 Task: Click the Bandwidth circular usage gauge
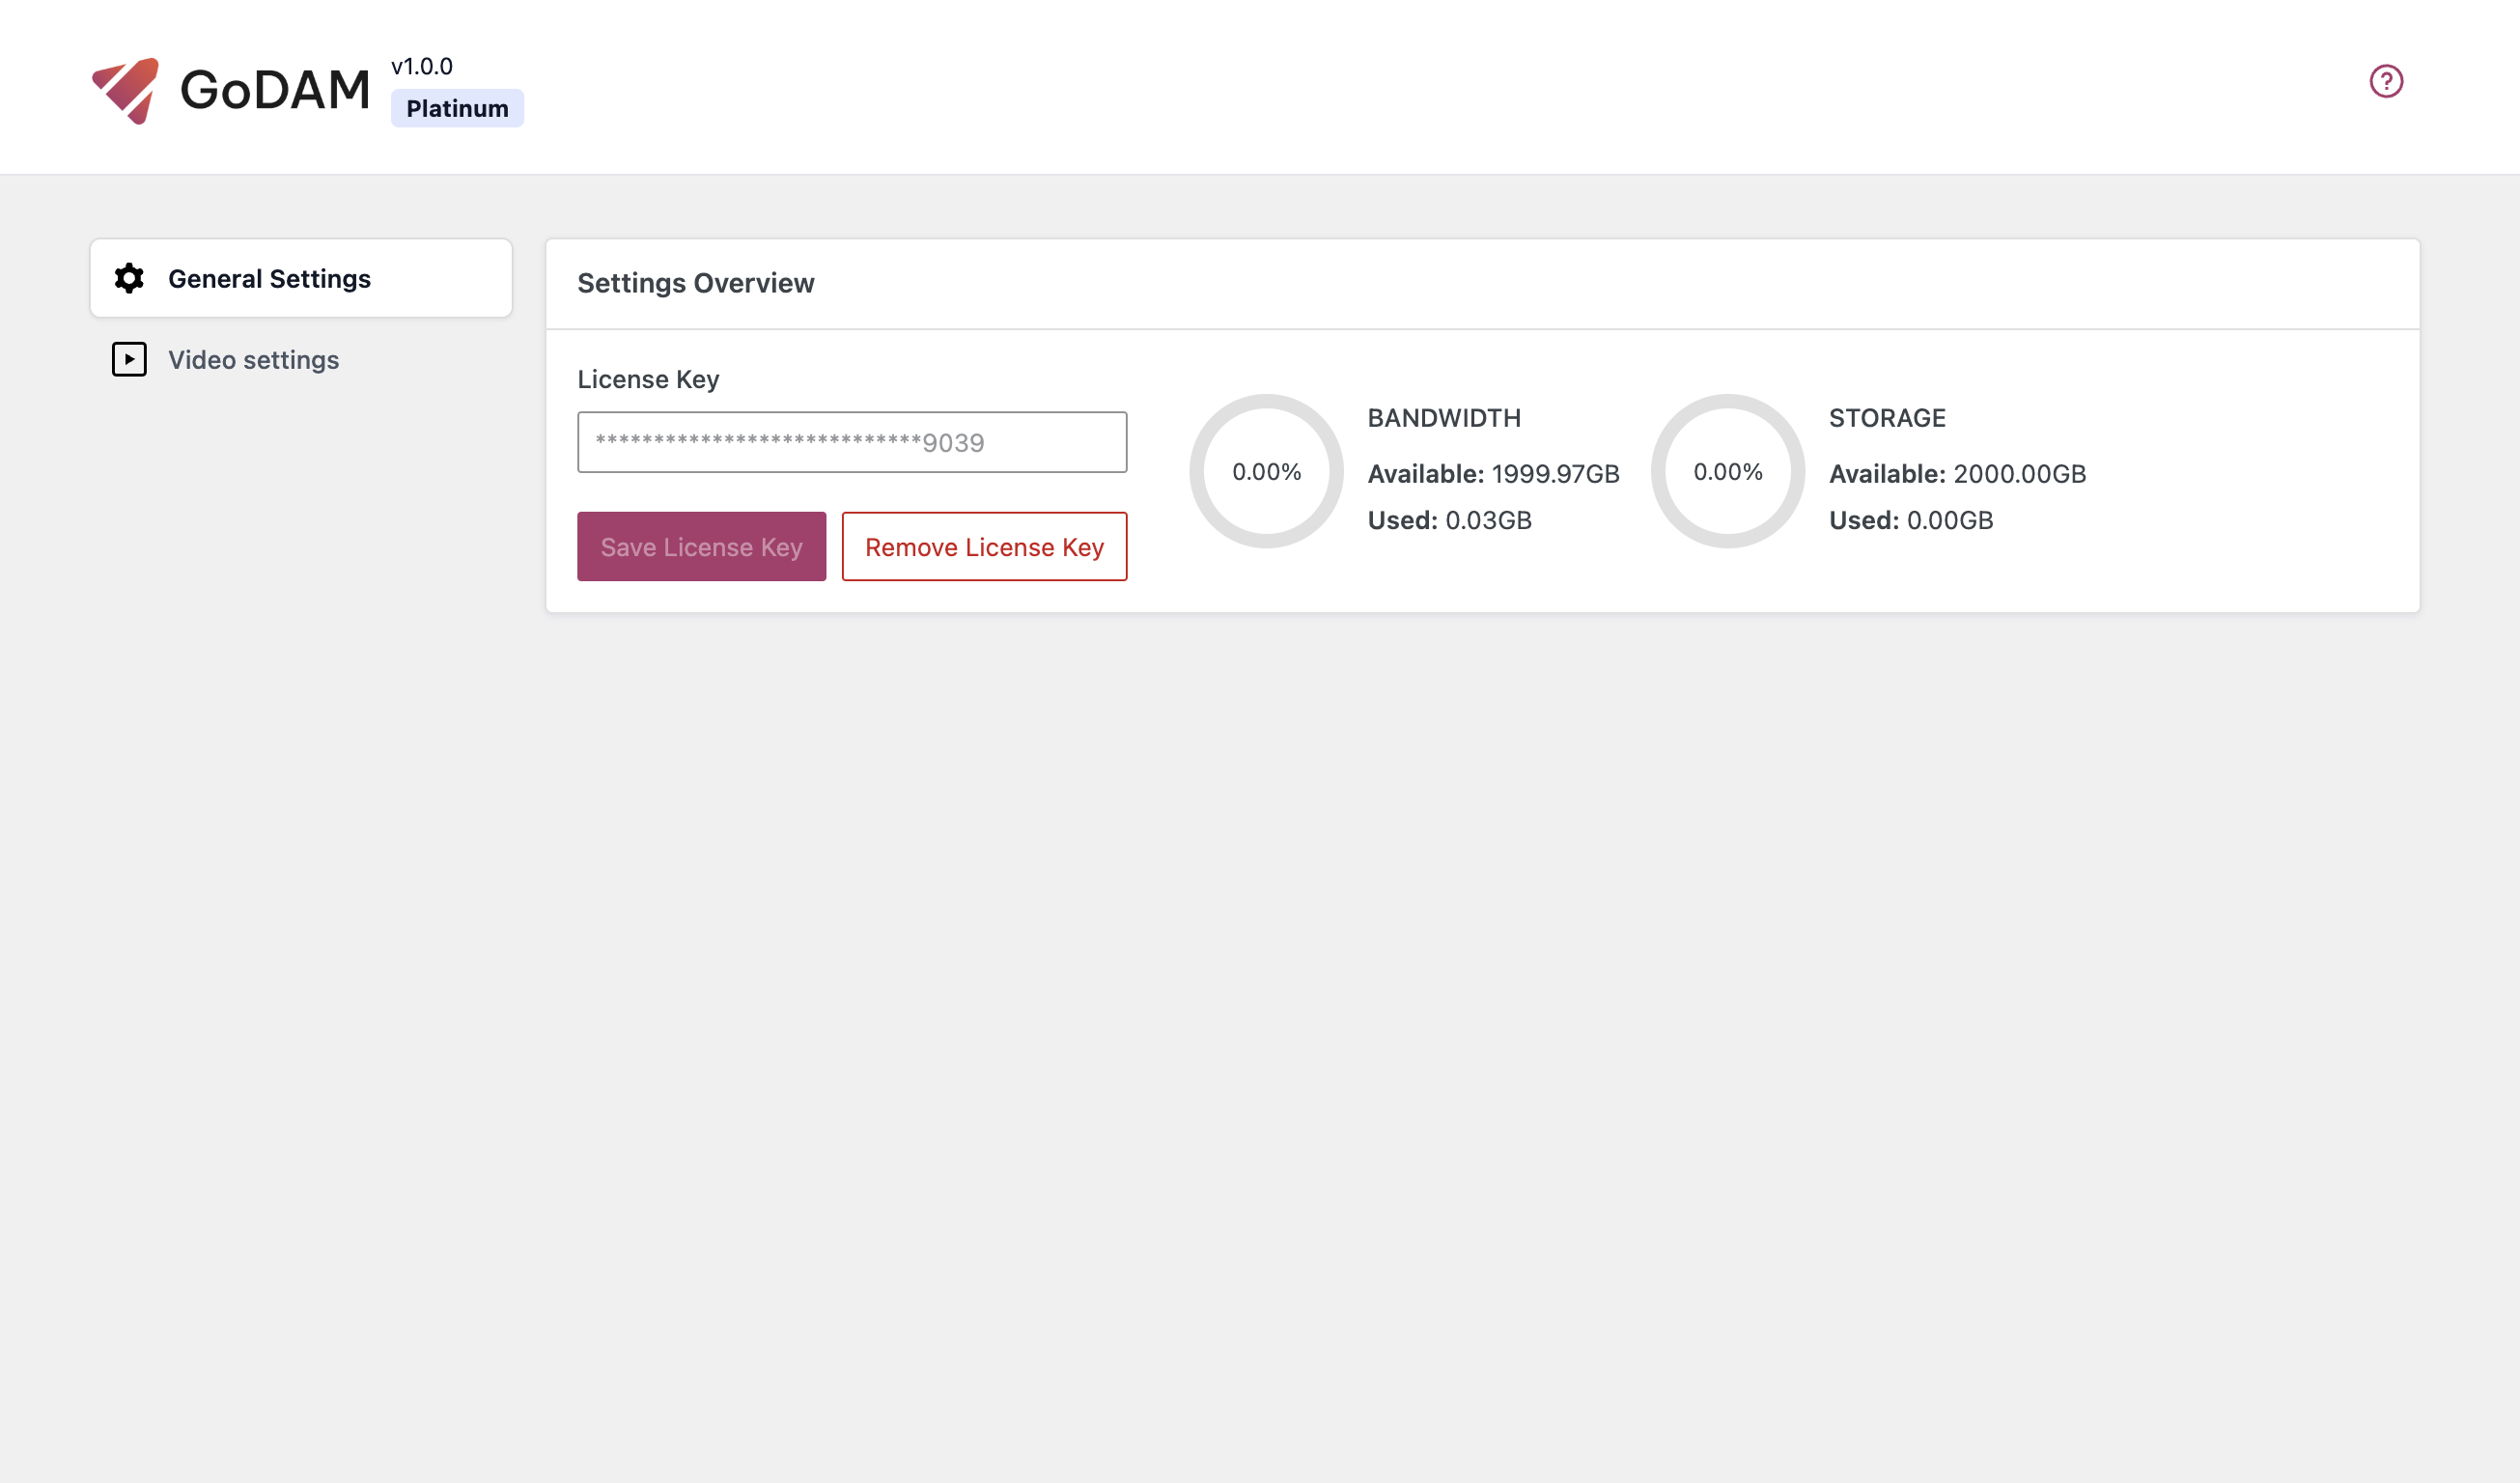pos(1266,471)
